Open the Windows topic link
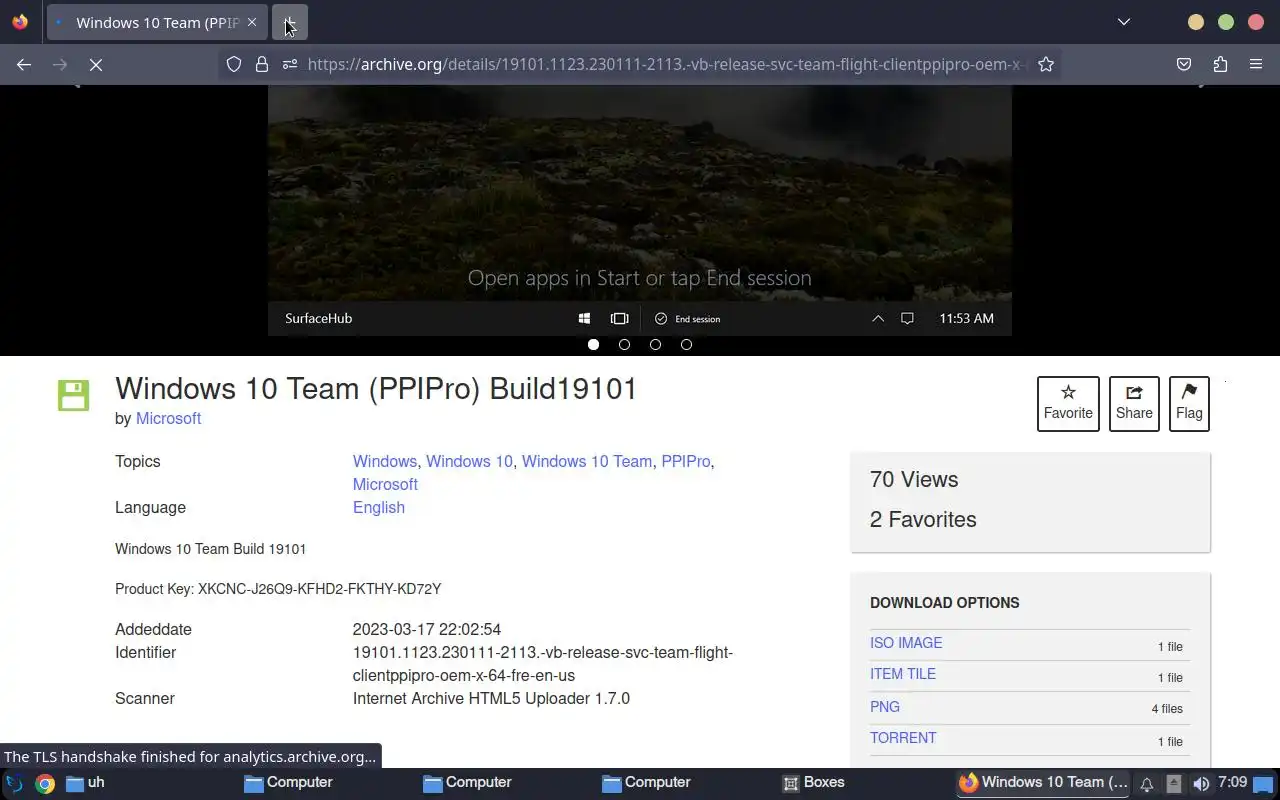1280x800 pixels. 384,461
